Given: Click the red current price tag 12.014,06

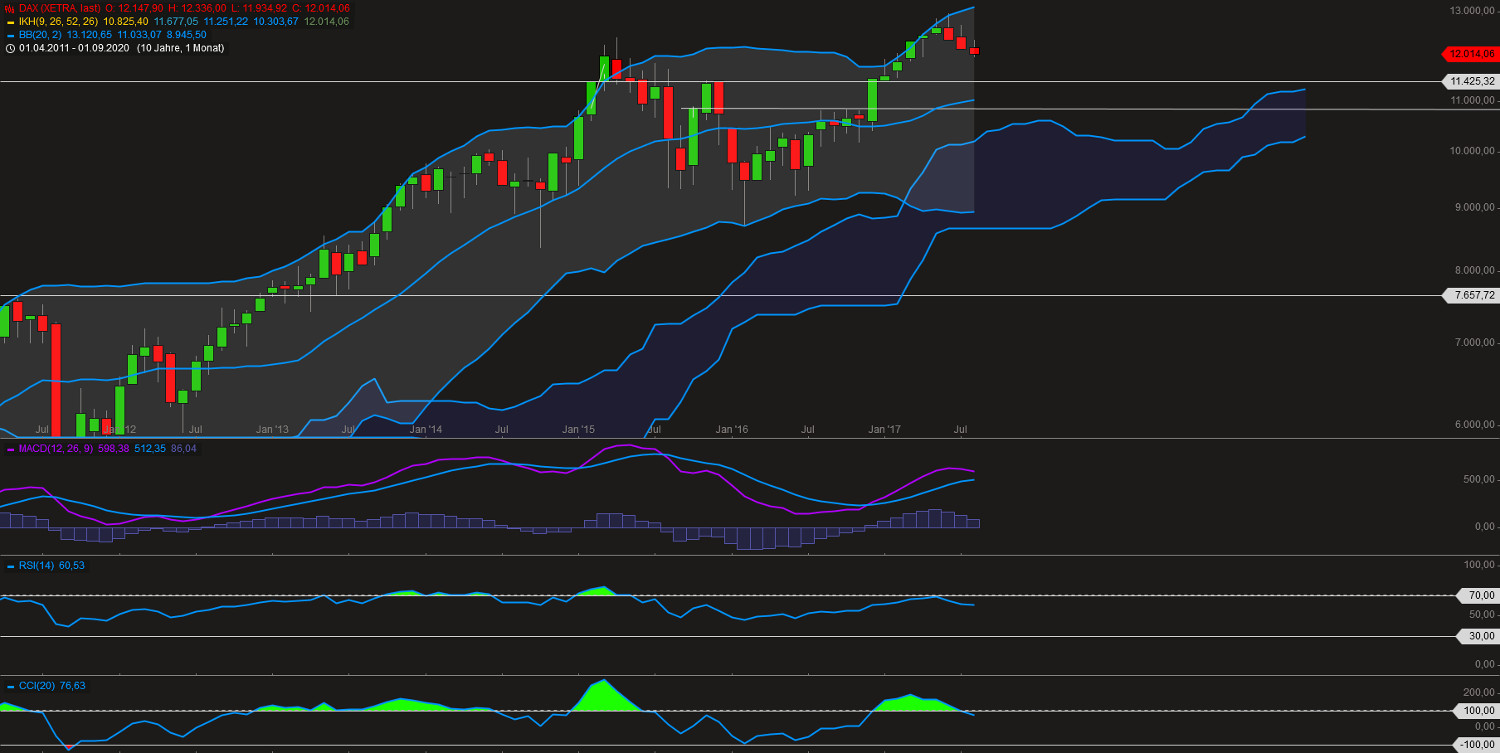Looking at the screenshot, I should [x=1471, y=54].
